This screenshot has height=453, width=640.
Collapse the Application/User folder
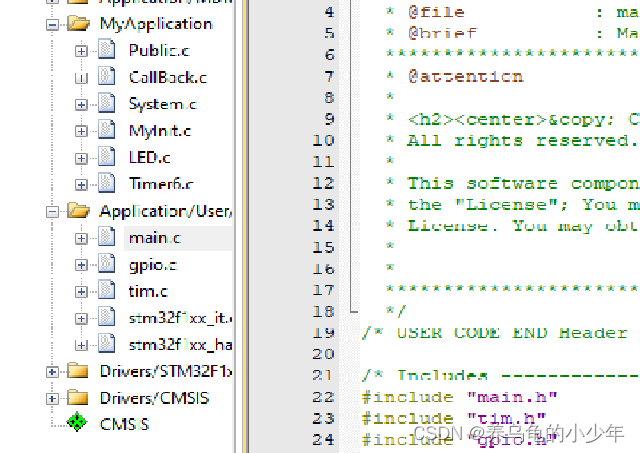(52, 211)
